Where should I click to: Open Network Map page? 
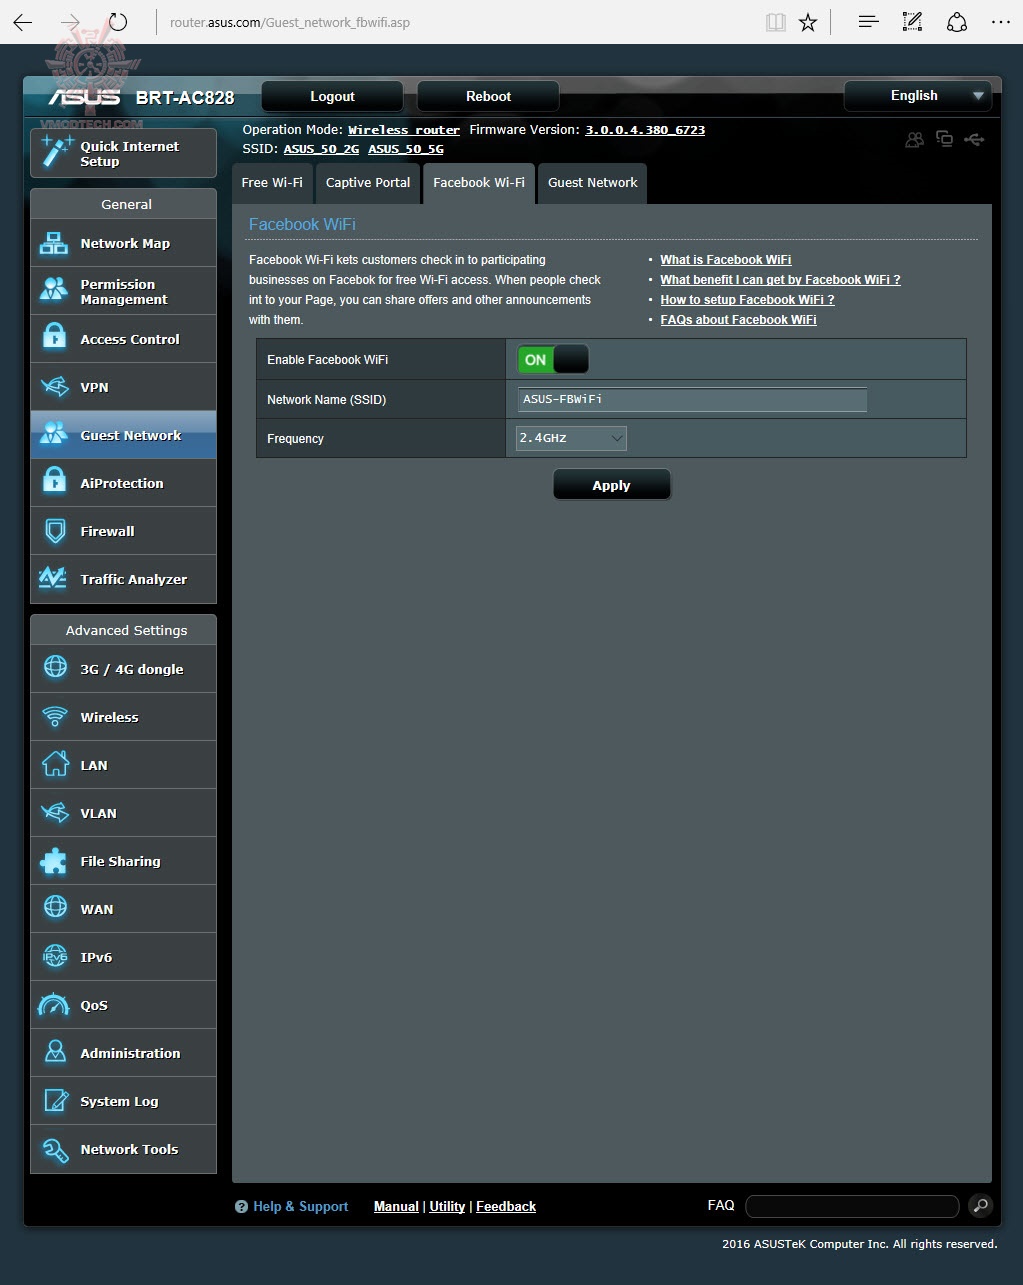coord(123,243)
